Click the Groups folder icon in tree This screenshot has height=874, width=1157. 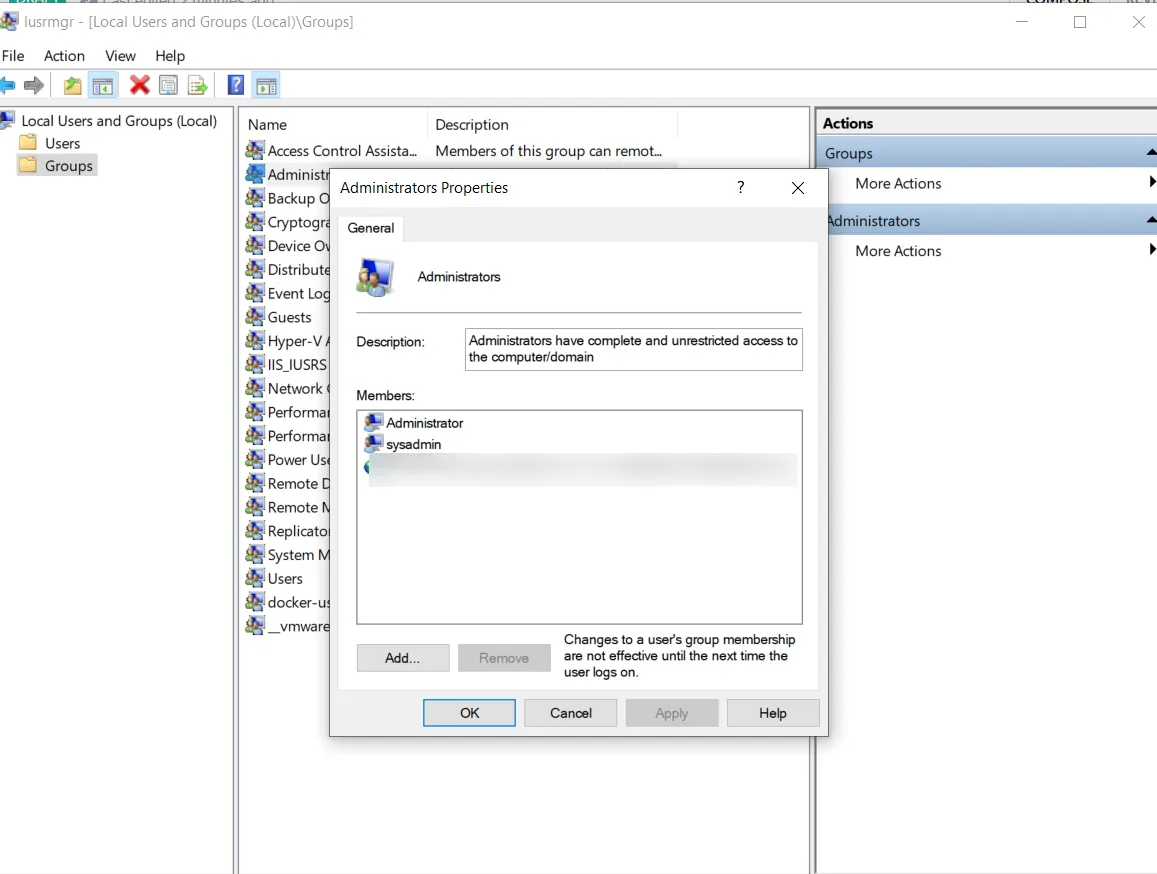coord(28,165)
